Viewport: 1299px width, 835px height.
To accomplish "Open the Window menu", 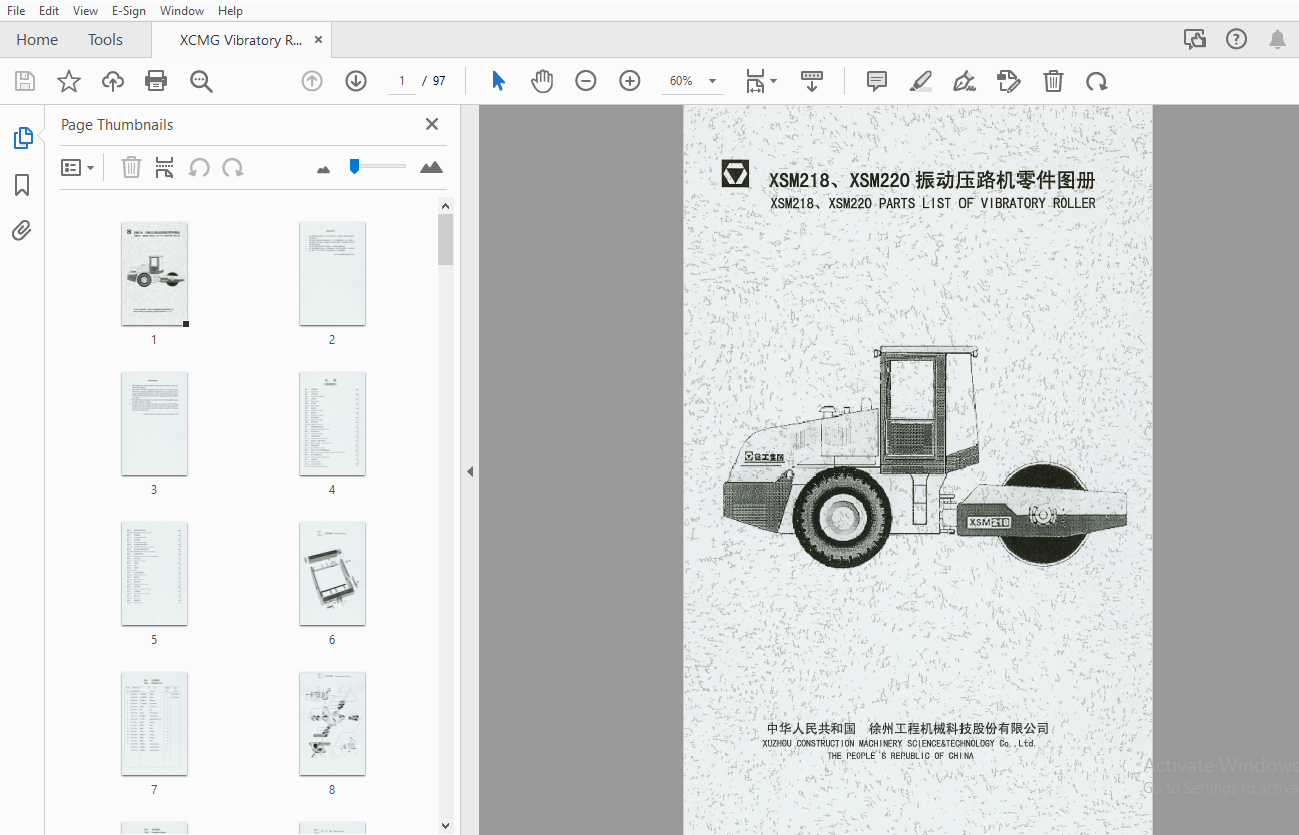I will [182, 11].
